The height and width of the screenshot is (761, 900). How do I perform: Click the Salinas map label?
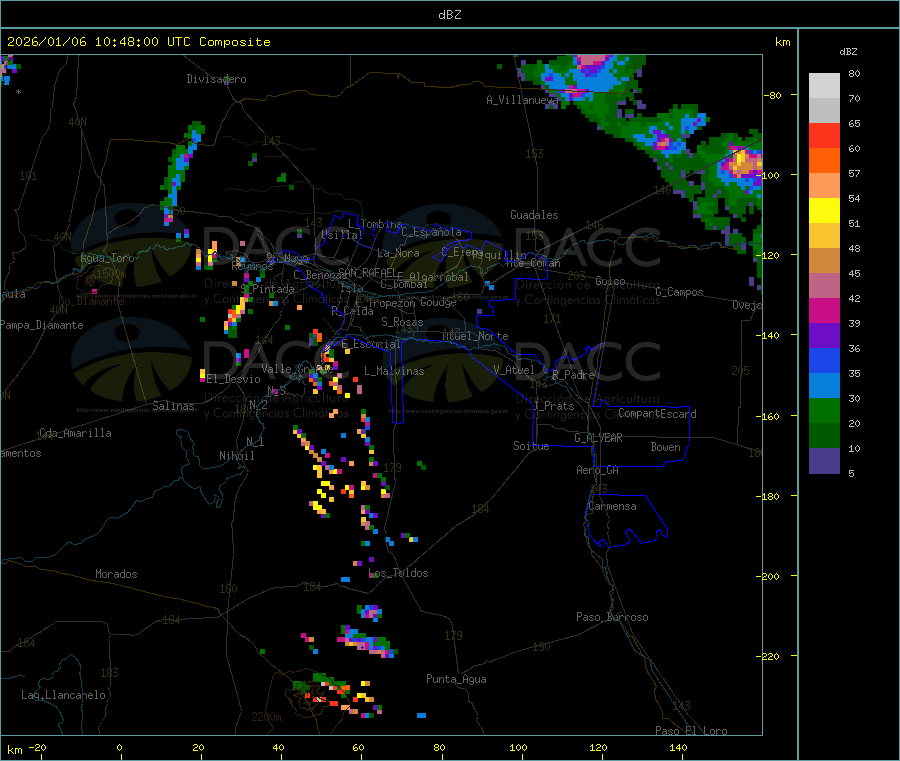[173, 406]
